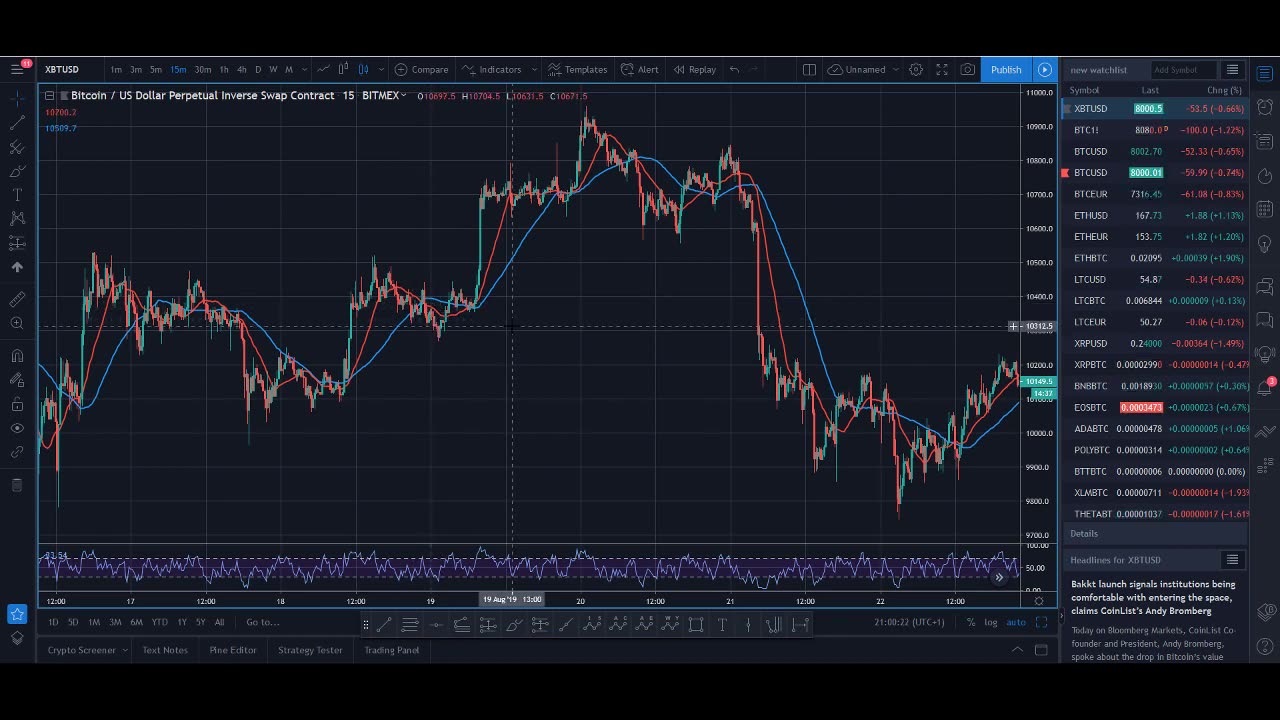
Task: Switch to 4h timeframe
Action: [x=241, y=69]
